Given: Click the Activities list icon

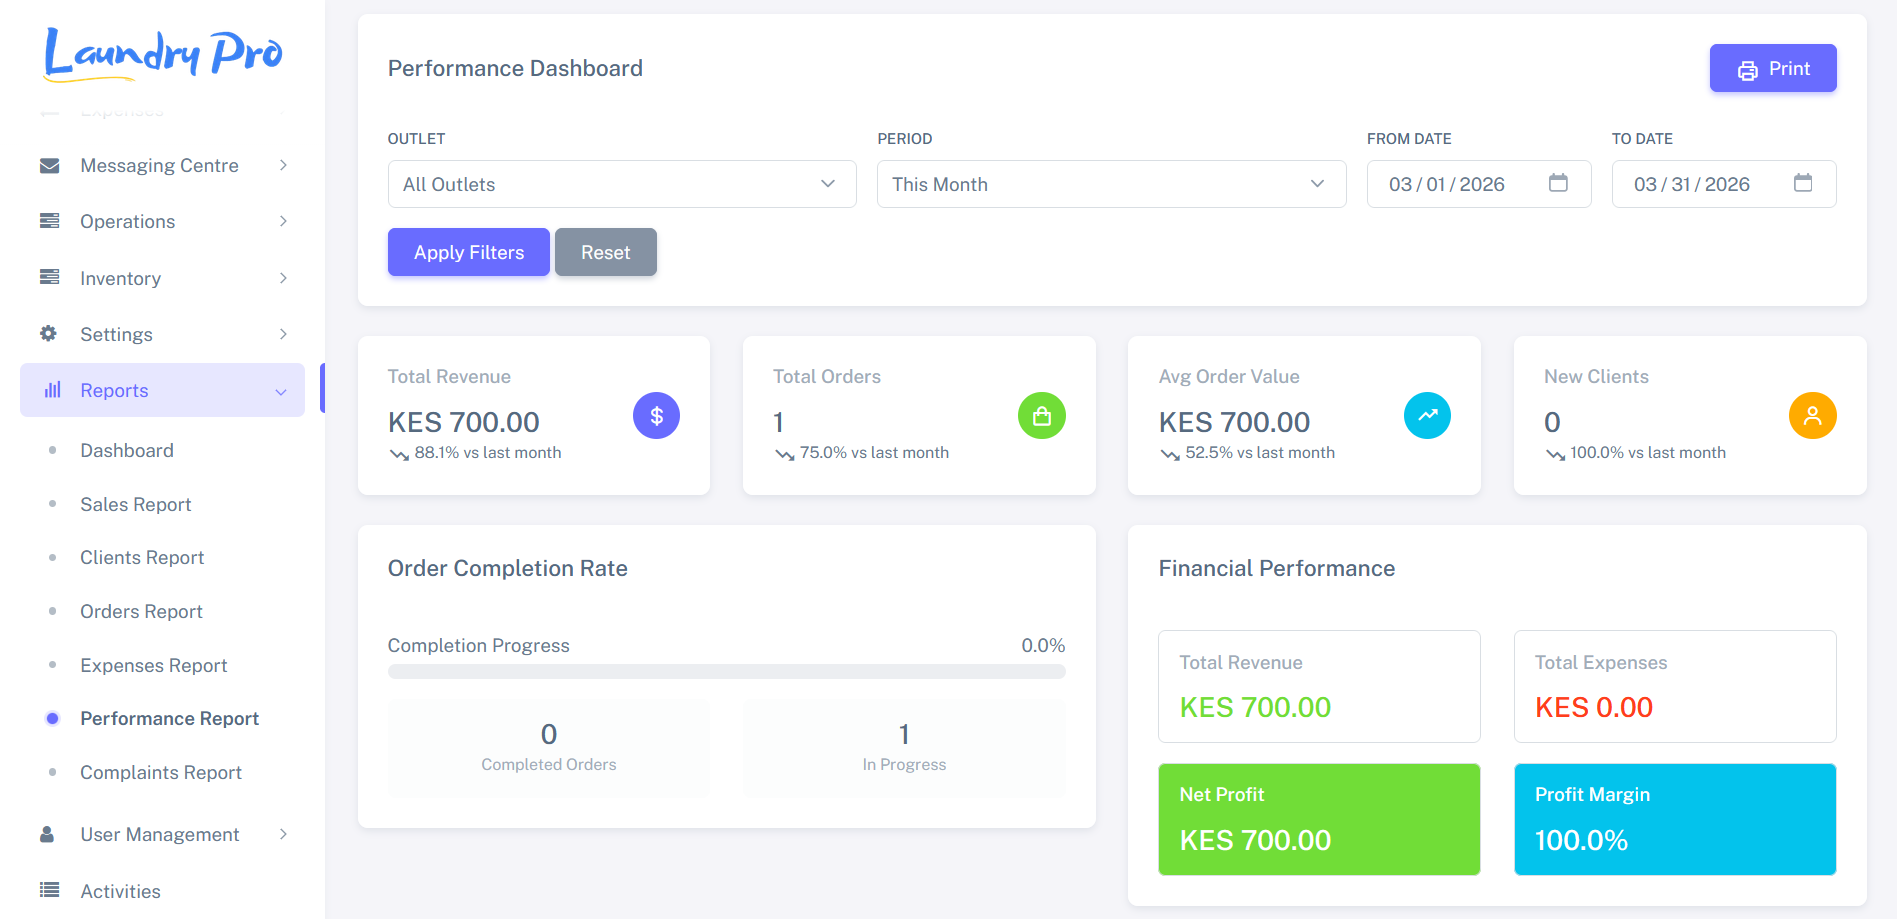Looking at the screenshot, I should (49, 889).
